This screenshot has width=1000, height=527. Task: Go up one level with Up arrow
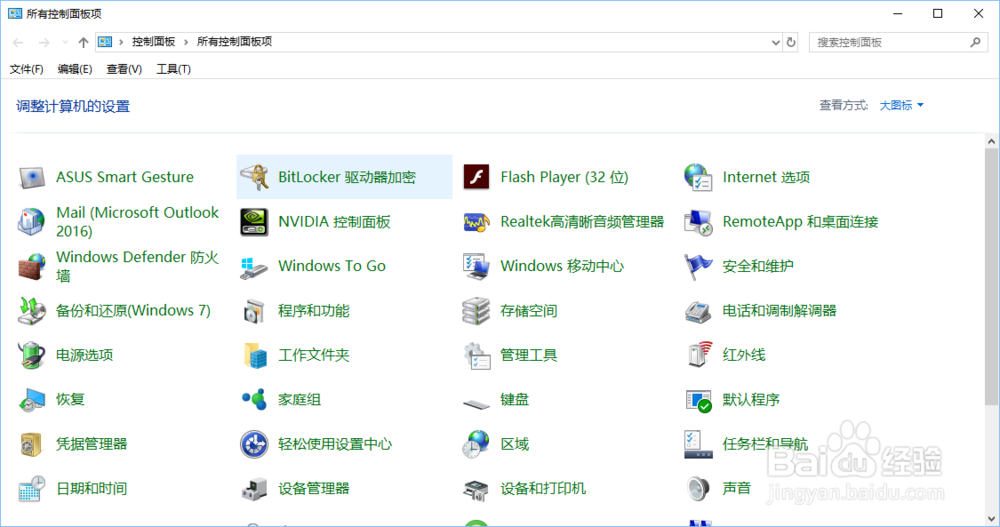[84, 42]
